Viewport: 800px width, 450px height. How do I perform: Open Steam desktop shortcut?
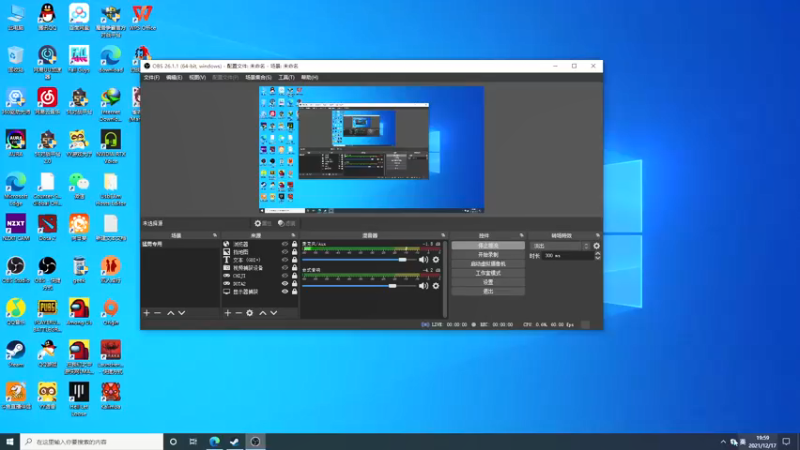16,354
